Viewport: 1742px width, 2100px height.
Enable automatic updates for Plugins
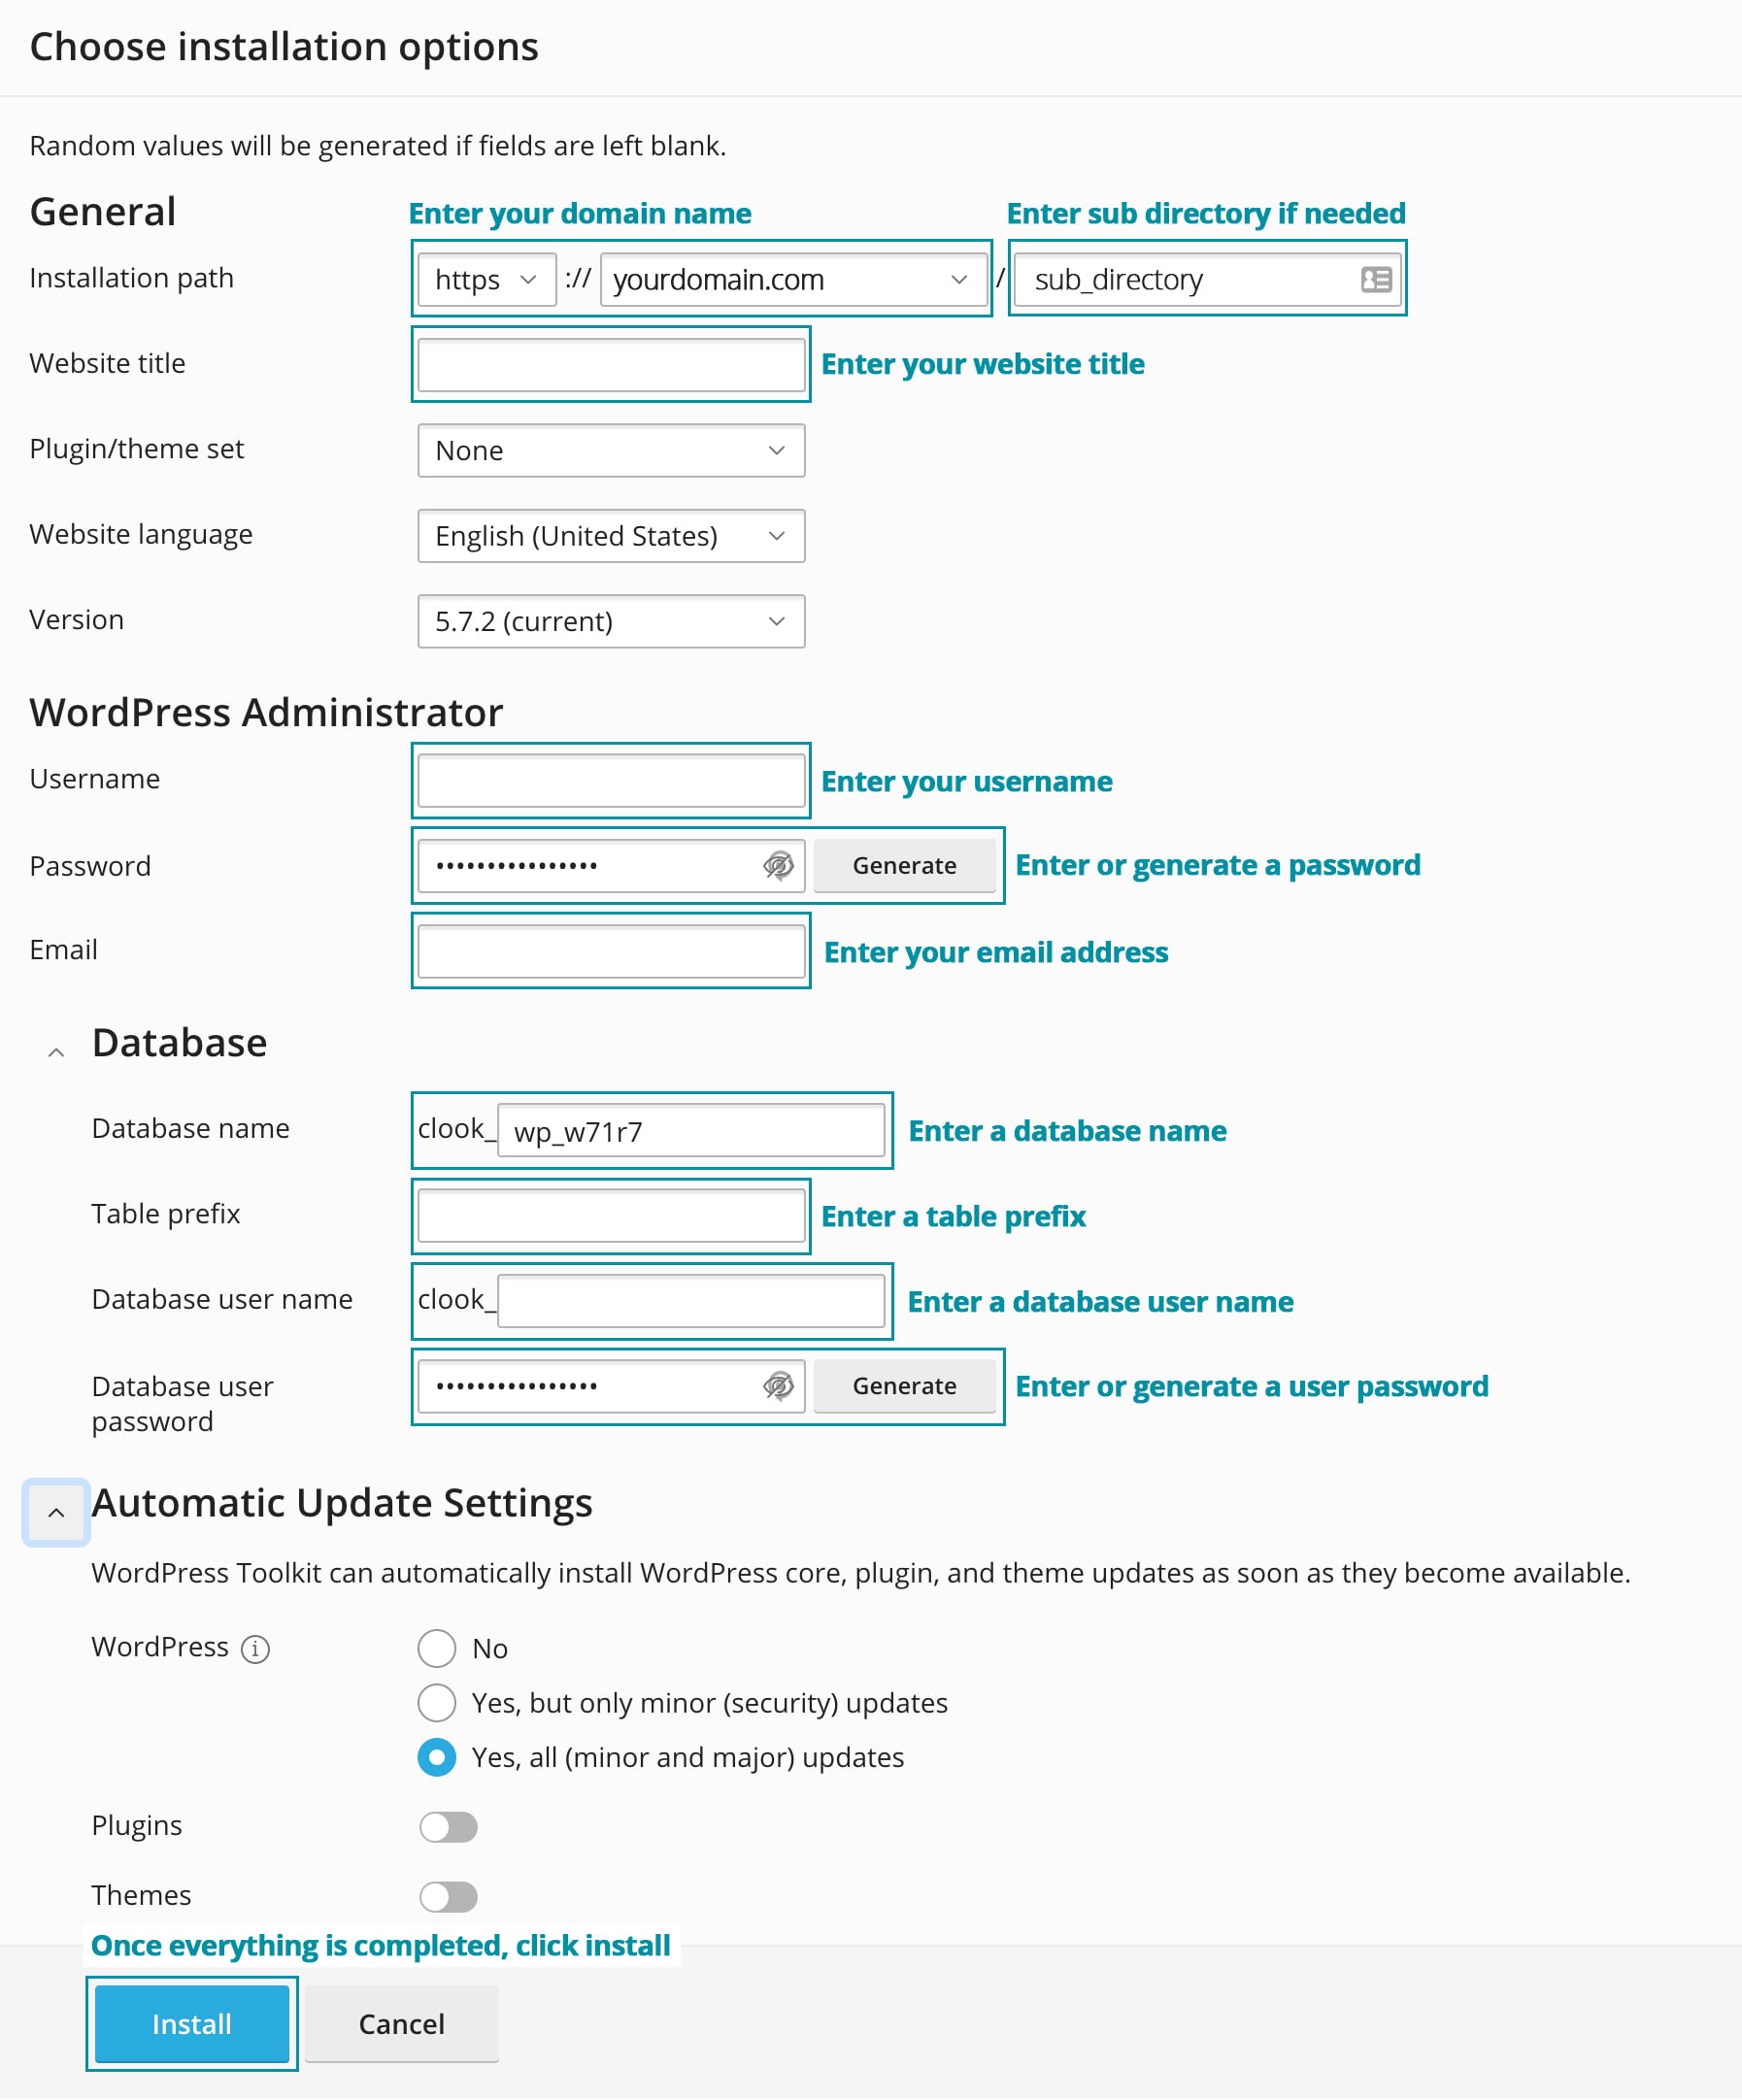[x=448, y=1826]
